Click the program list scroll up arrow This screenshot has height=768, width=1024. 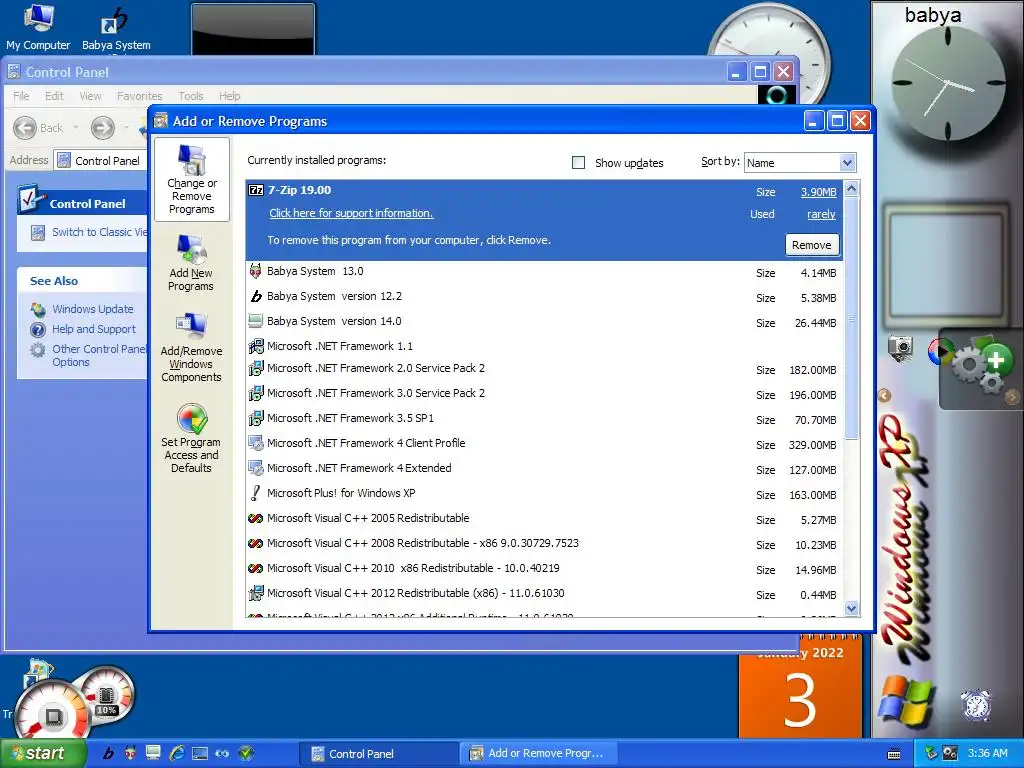click(x=851, y=189)
